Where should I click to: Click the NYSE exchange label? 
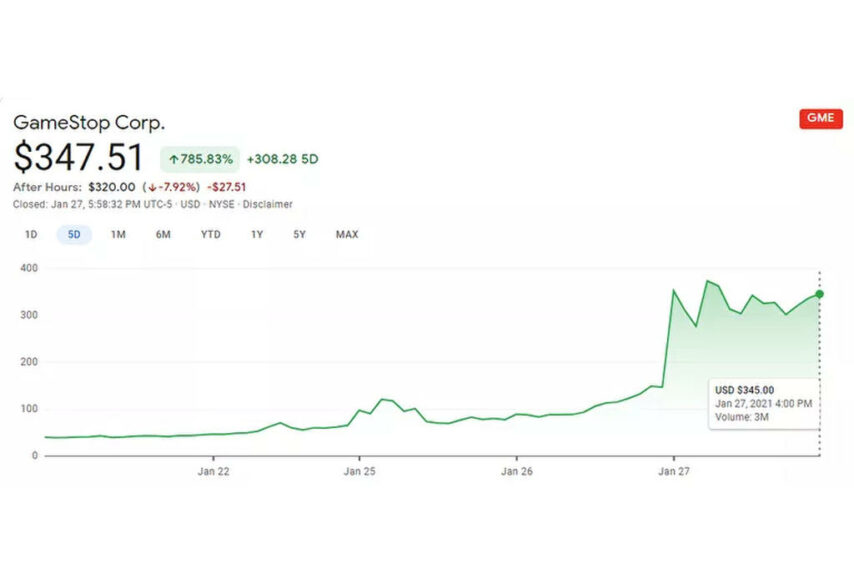coord(222,204)
